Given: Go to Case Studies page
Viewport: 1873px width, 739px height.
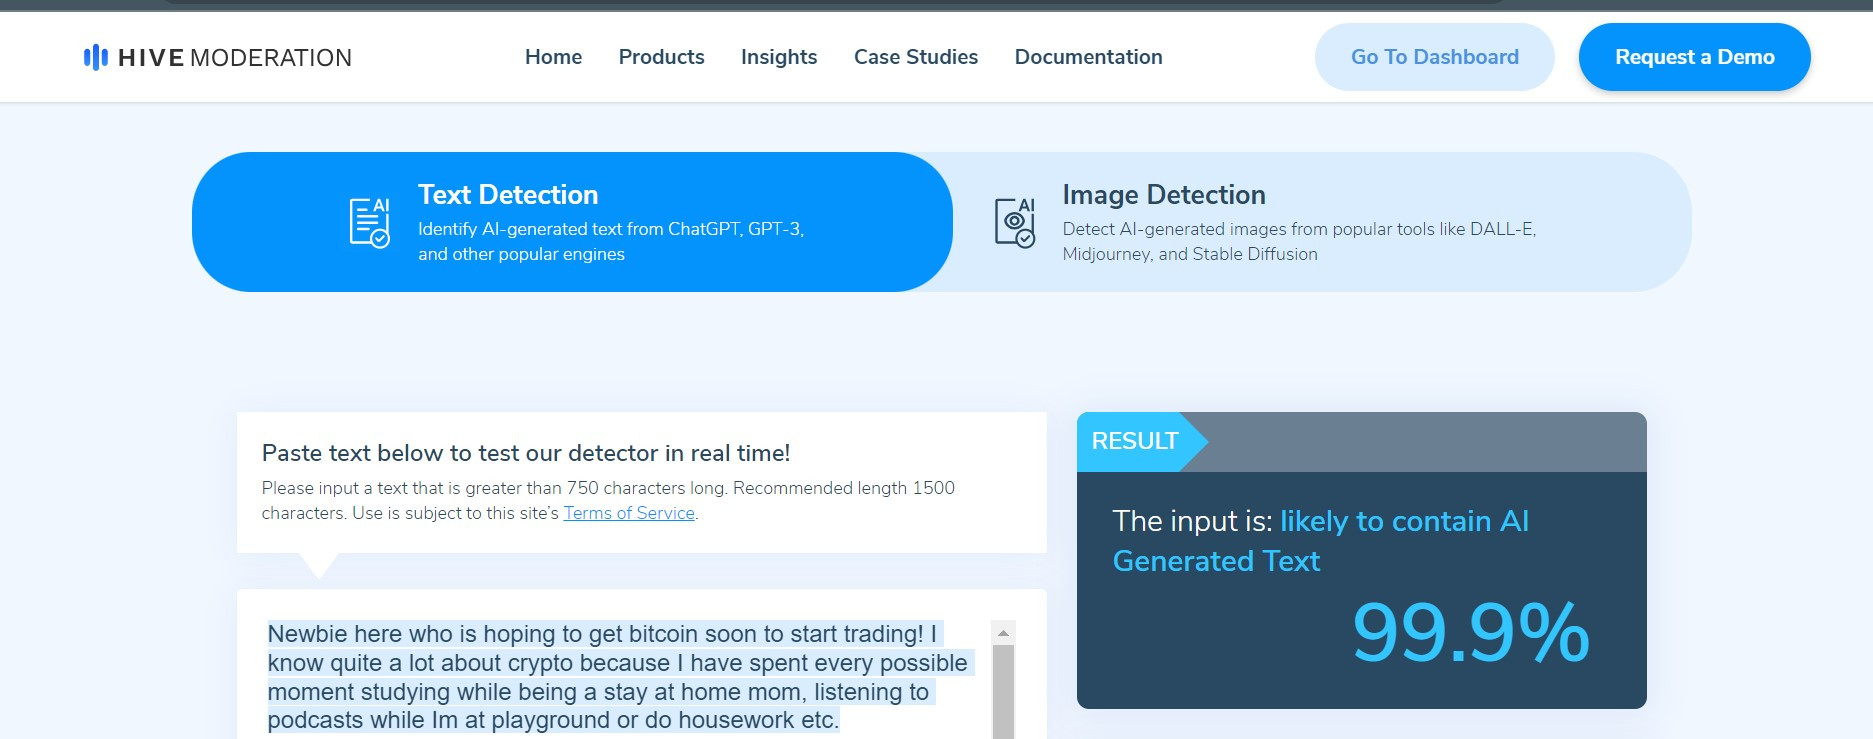Looking at the screenshot, I should click(916, 57).
